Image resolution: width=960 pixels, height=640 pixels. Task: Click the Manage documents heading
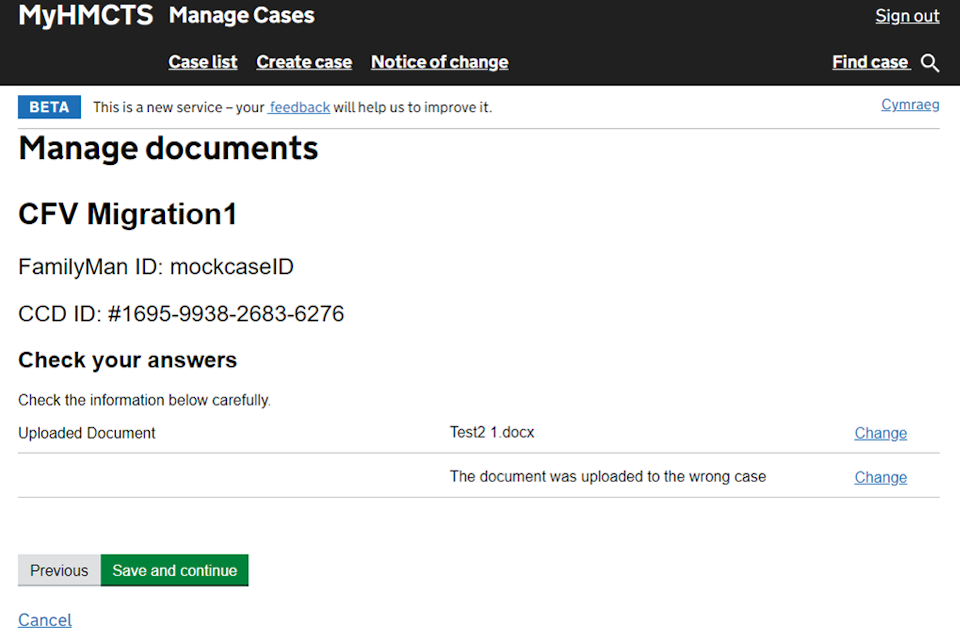tap(168, 149)
